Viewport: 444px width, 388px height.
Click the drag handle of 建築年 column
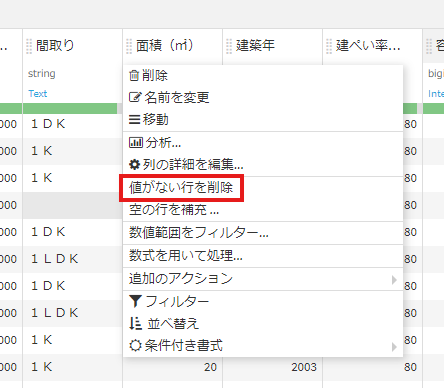point(229,46)
